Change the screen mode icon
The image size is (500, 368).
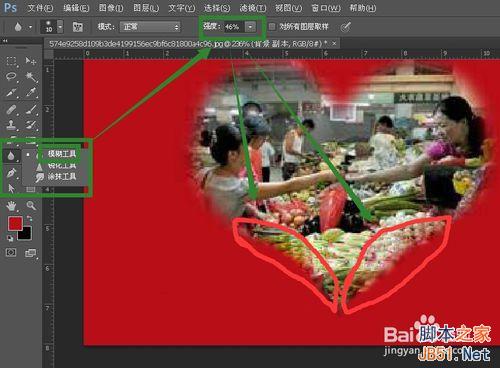[31, 253]
